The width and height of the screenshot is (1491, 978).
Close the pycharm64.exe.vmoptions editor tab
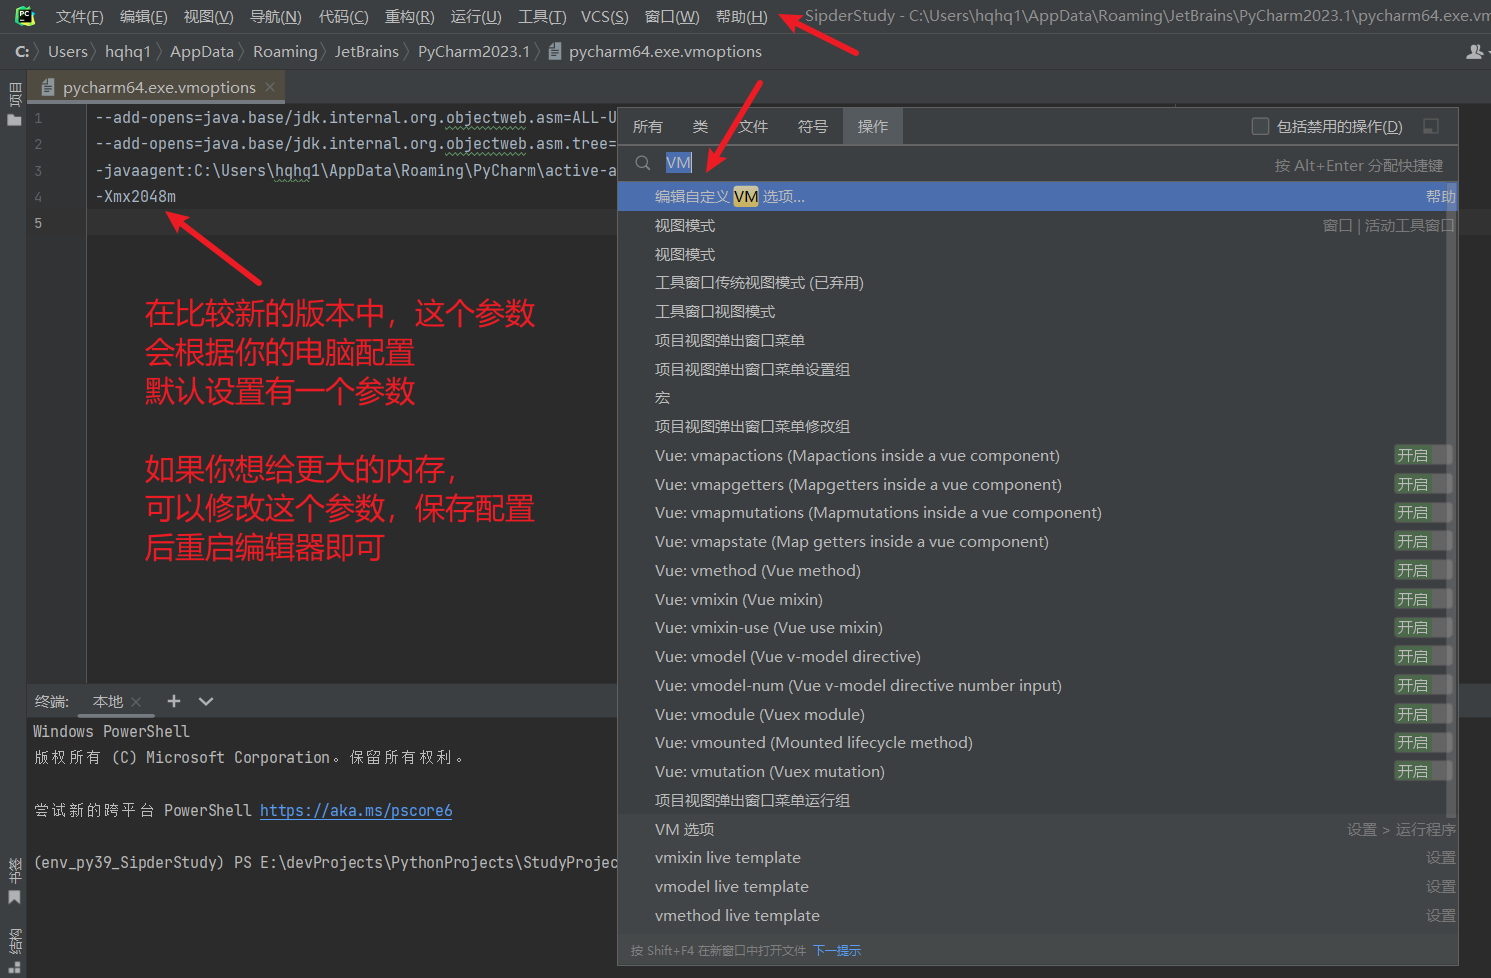[270, 87]
